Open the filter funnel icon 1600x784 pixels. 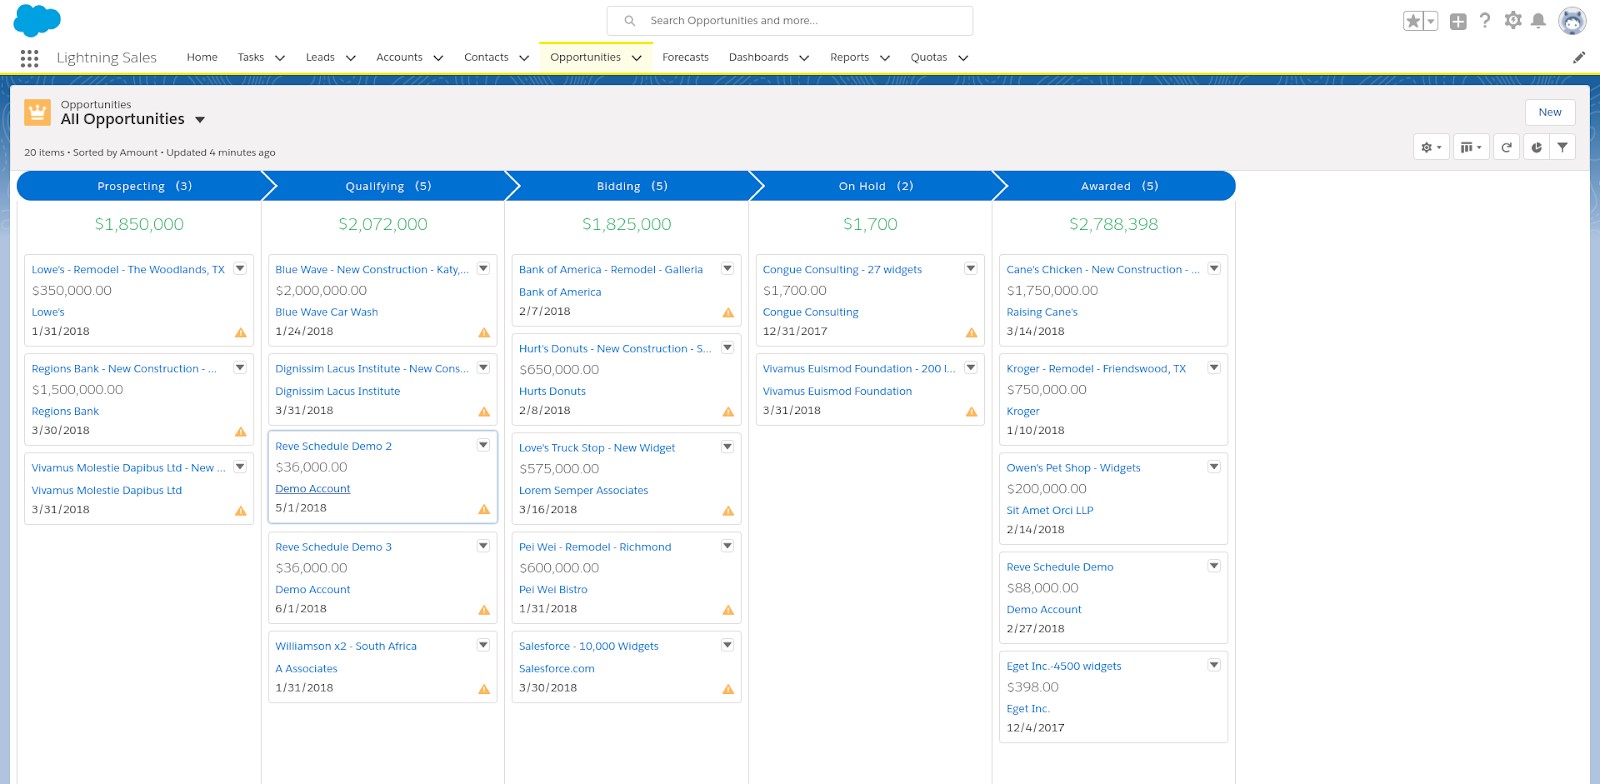click(1563, 147)
